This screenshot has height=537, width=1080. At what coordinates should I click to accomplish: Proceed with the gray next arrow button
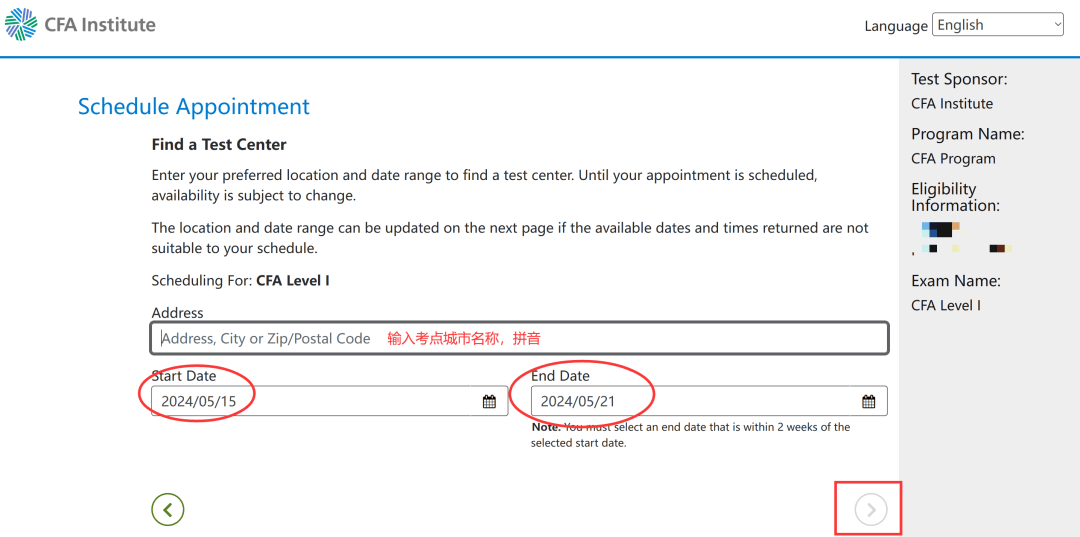pyautogui.click(x=870, y=510)
